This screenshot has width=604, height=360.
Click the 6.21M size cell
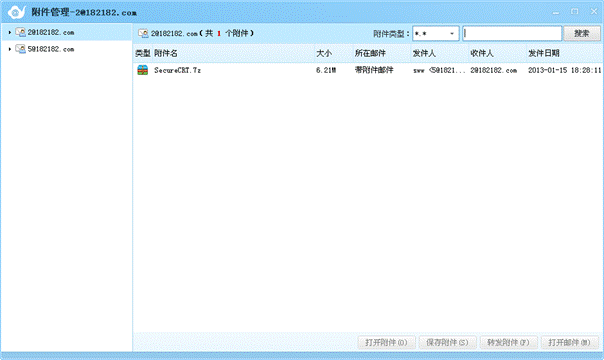tap(326, 70)
